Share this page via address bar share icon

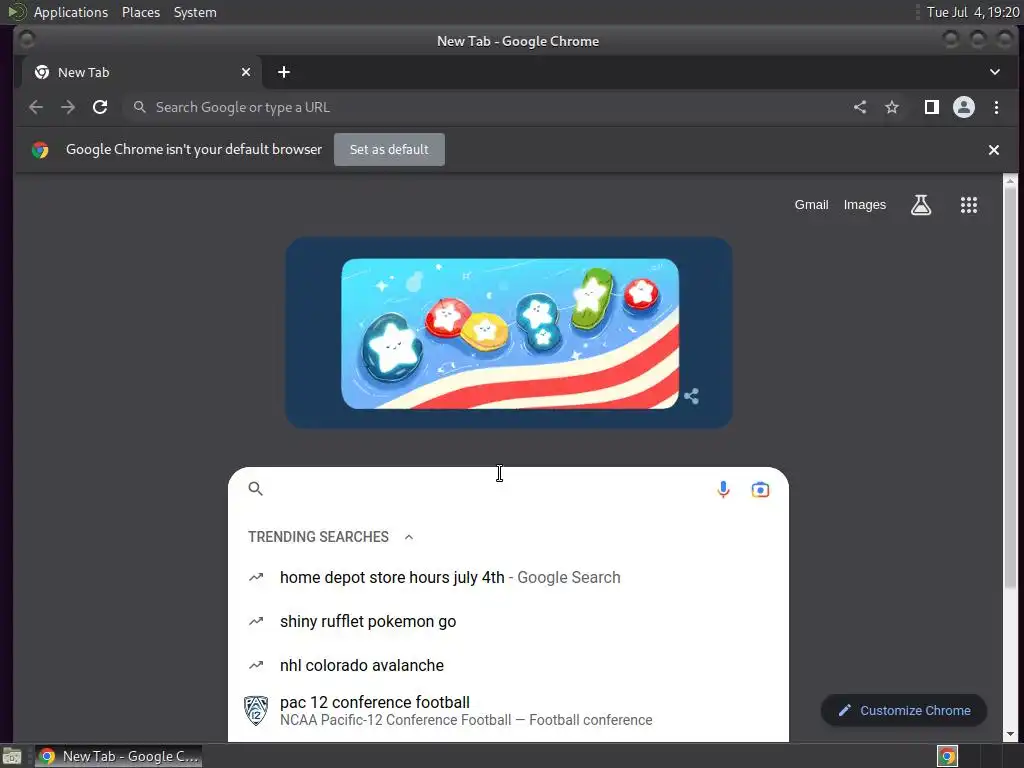[860, 107]
